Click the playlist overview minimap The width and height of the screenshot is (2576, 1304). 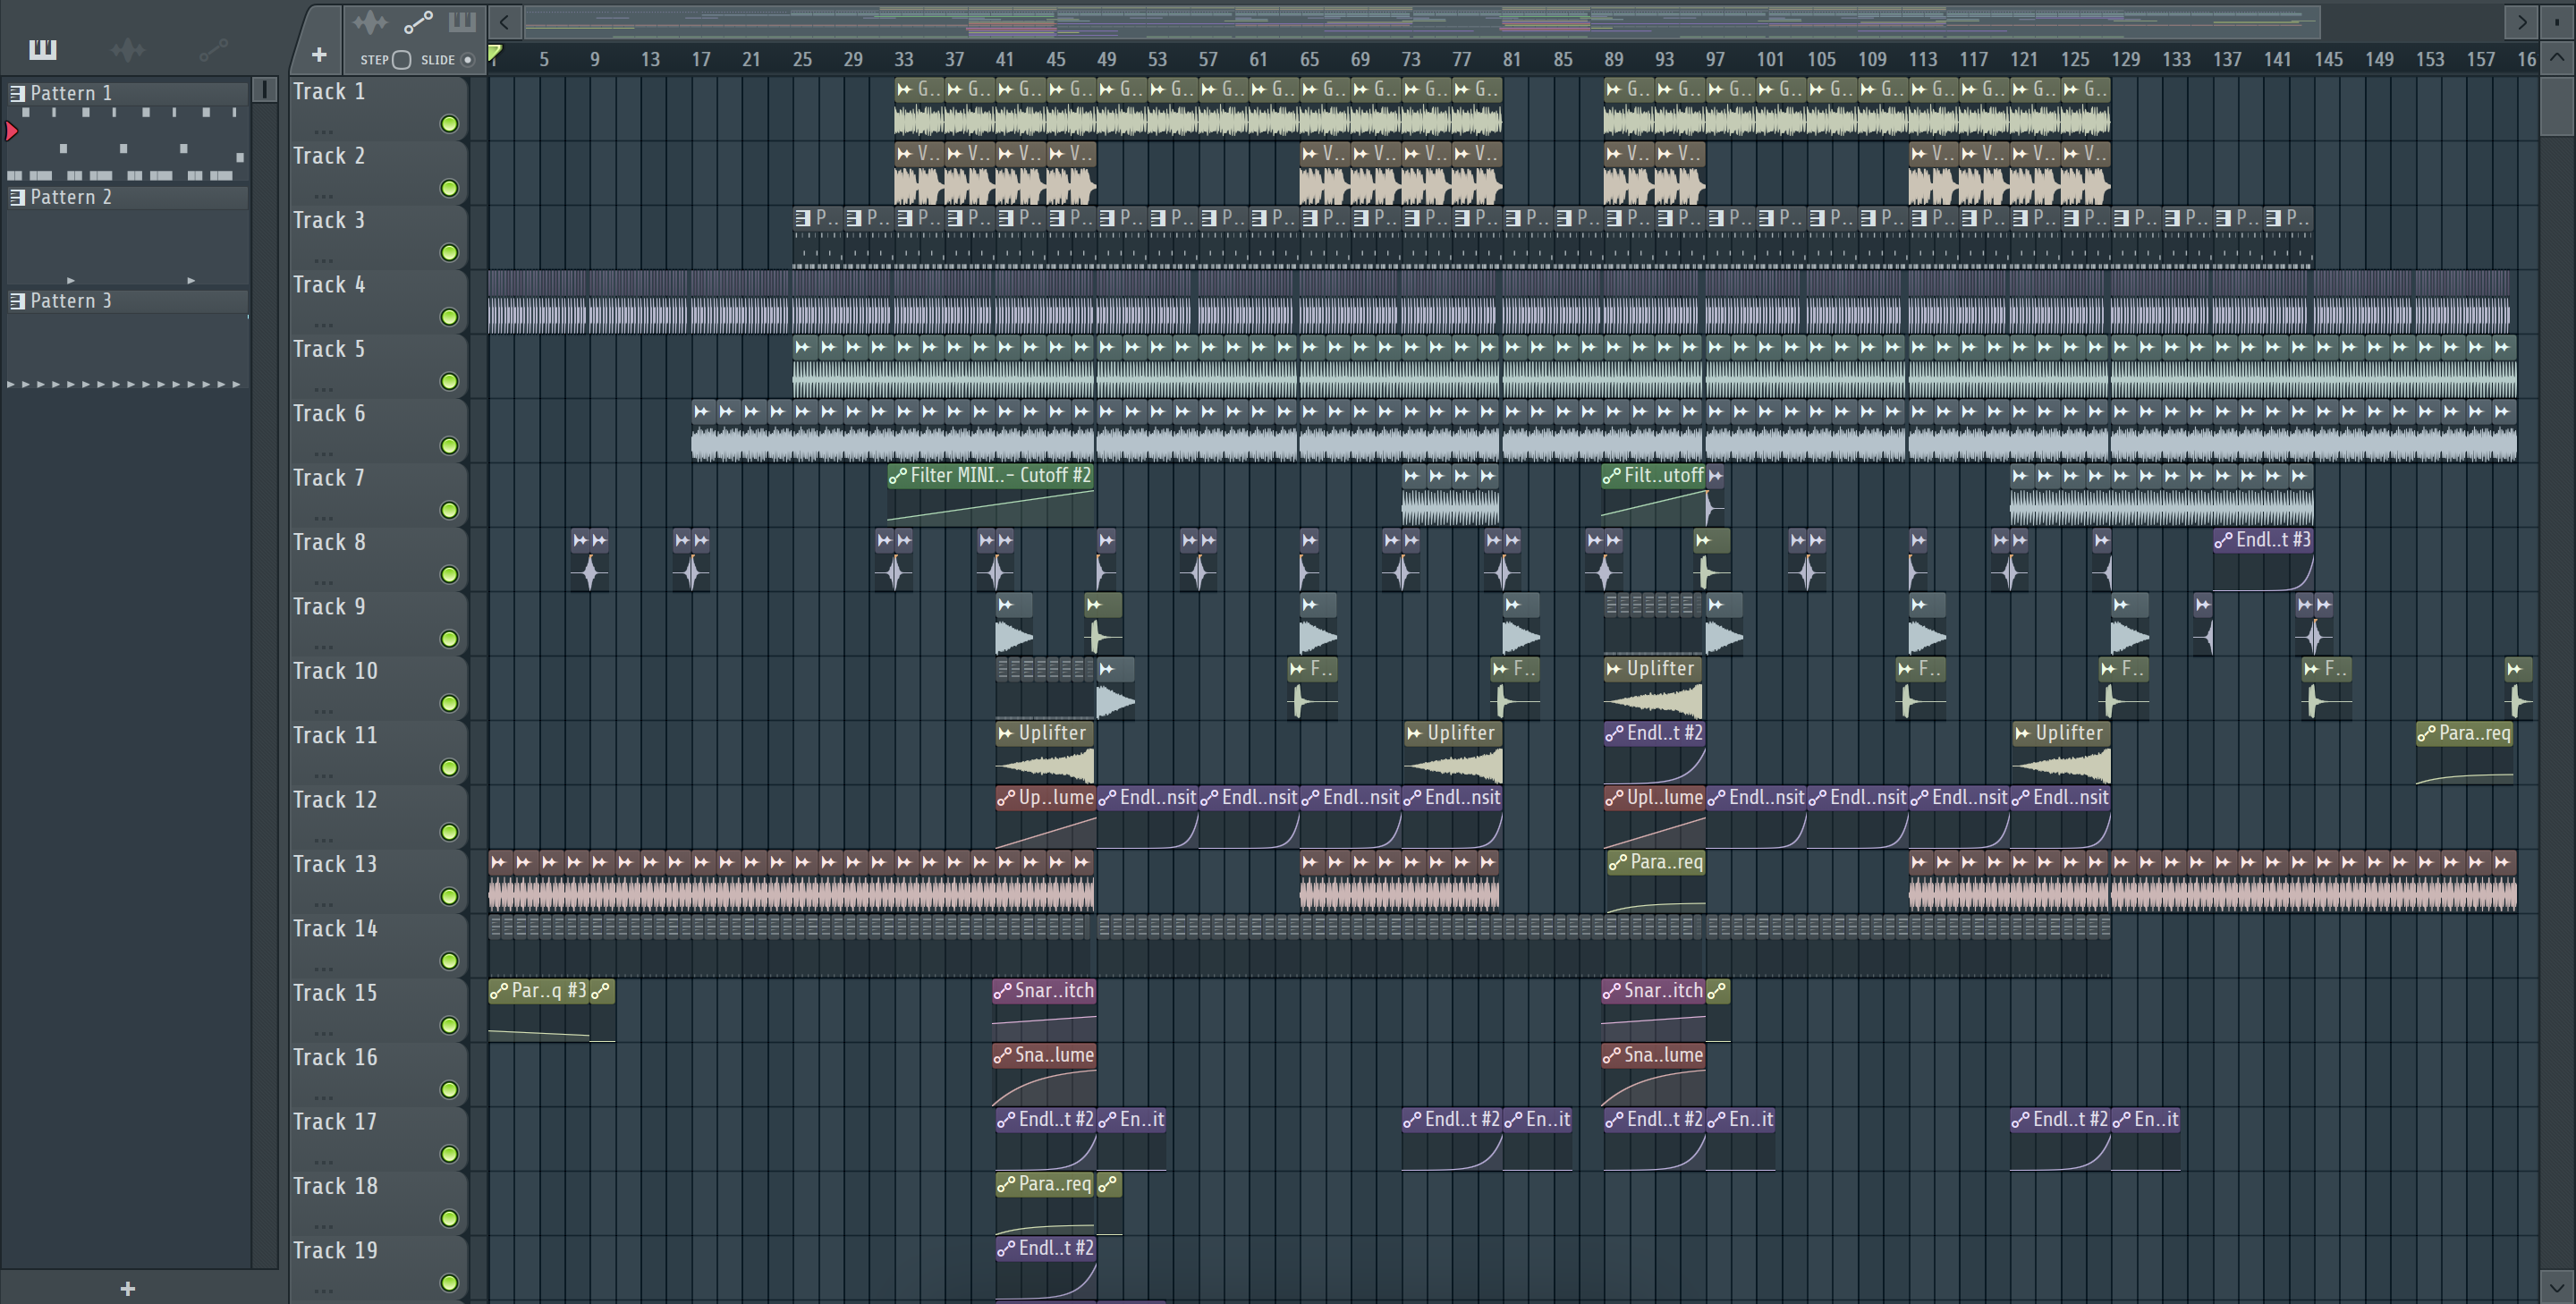pyautogui.click(x=1421, y=21)
